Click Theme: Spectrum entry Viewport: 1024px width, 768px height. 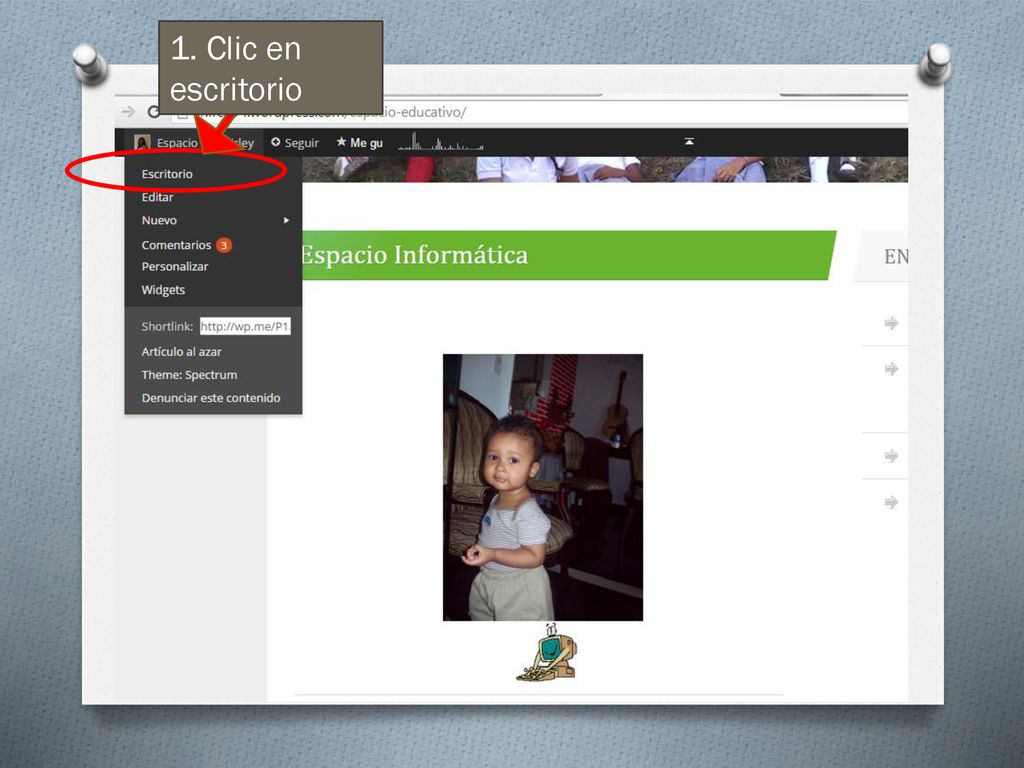point(189,375)
